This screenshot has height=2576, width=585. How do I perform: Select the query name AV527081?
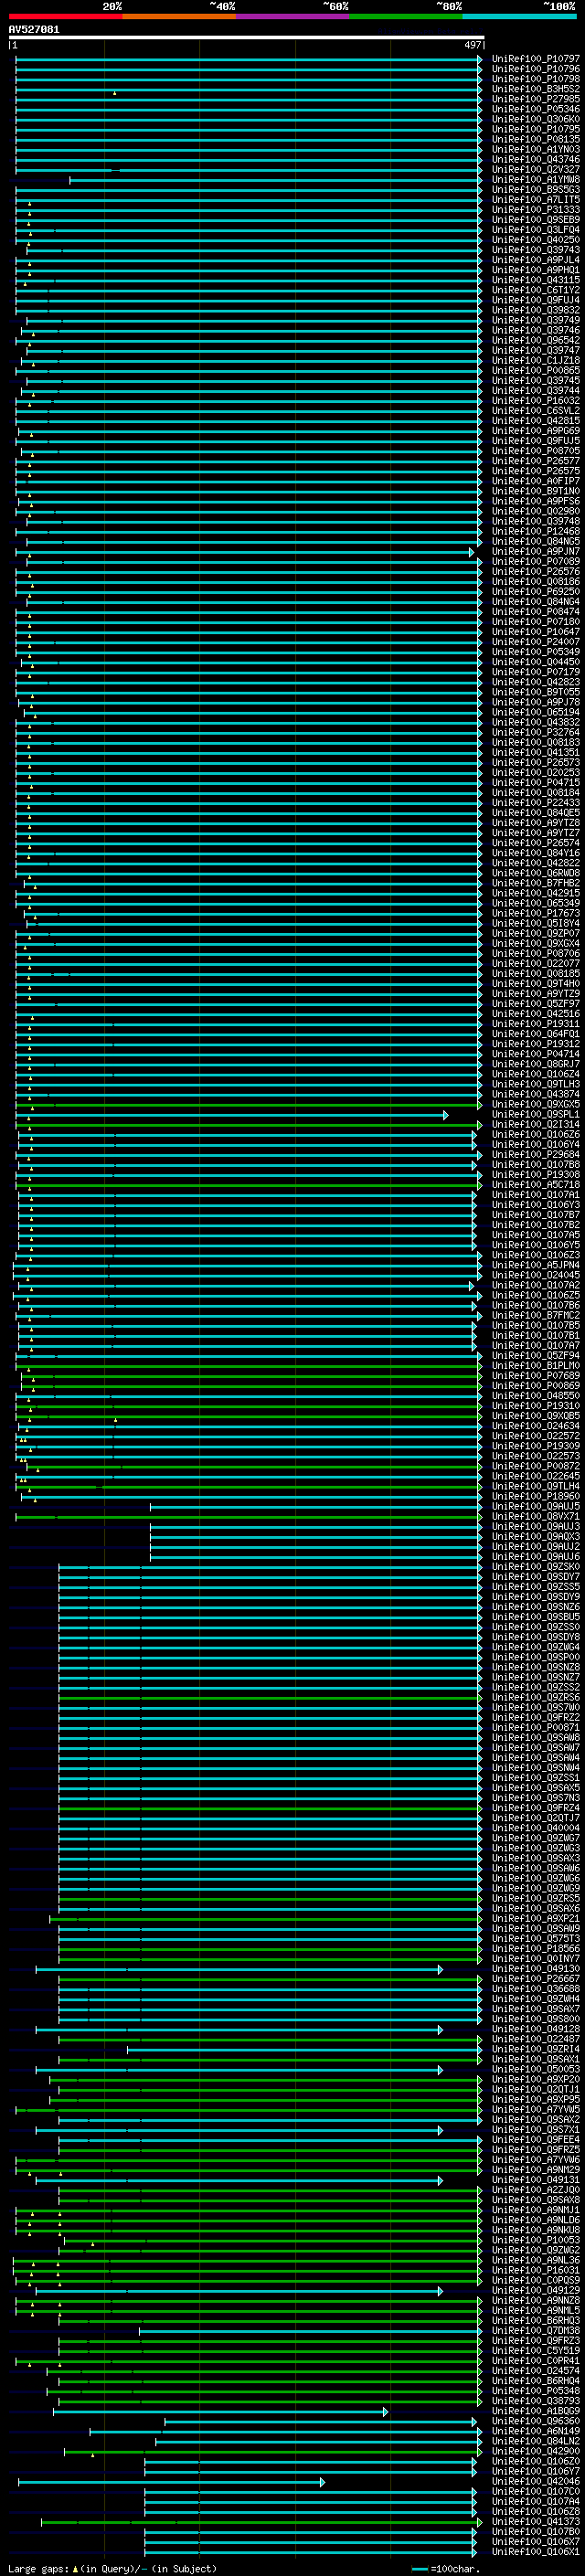(34, 30)
